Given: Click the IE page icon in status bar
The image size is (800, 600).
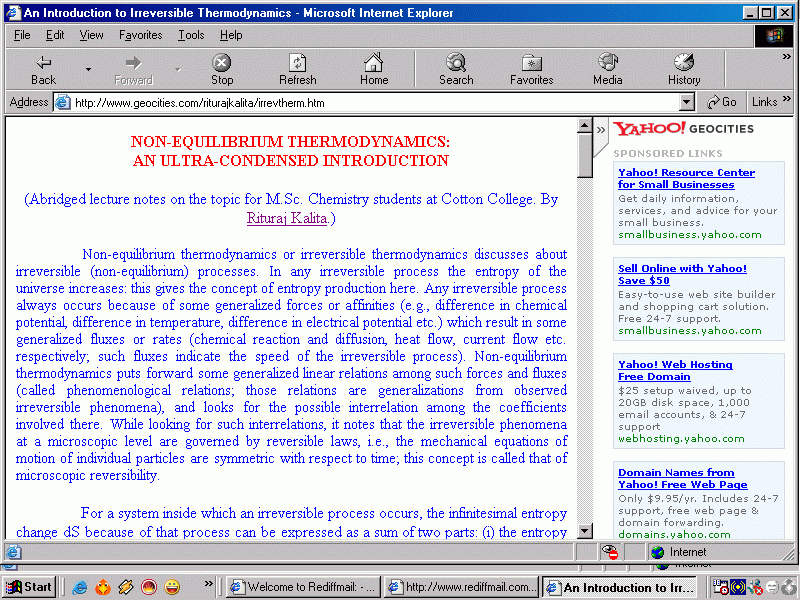Looking at the screenshot, I should [x=14, y=552].
